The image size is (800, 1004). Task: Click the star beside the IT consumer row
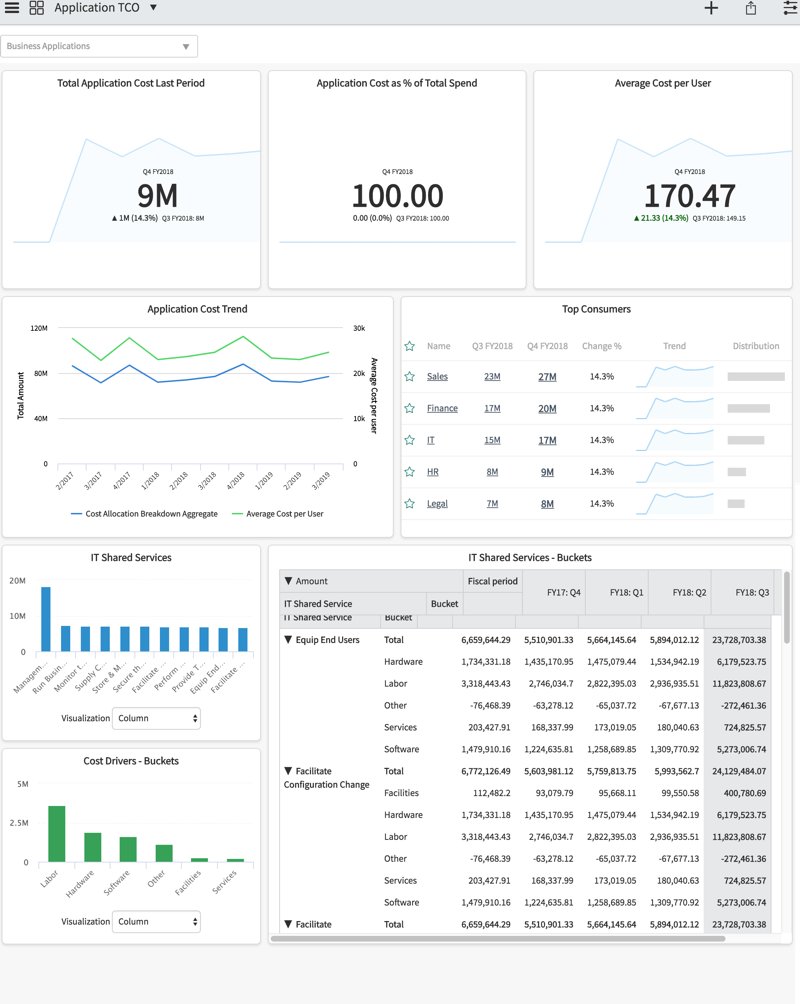[x=409, y=440]
